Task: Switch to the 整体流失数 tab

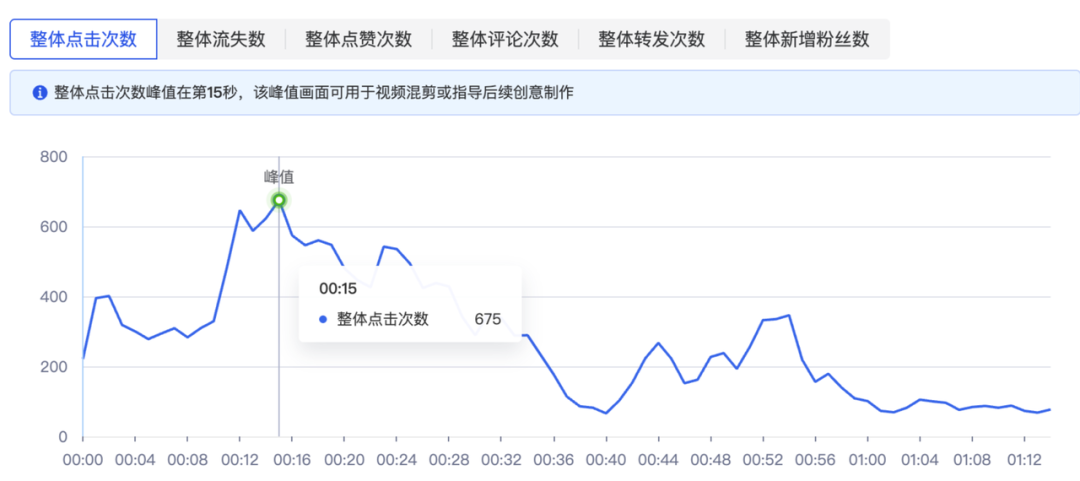Action: [221, 39]
